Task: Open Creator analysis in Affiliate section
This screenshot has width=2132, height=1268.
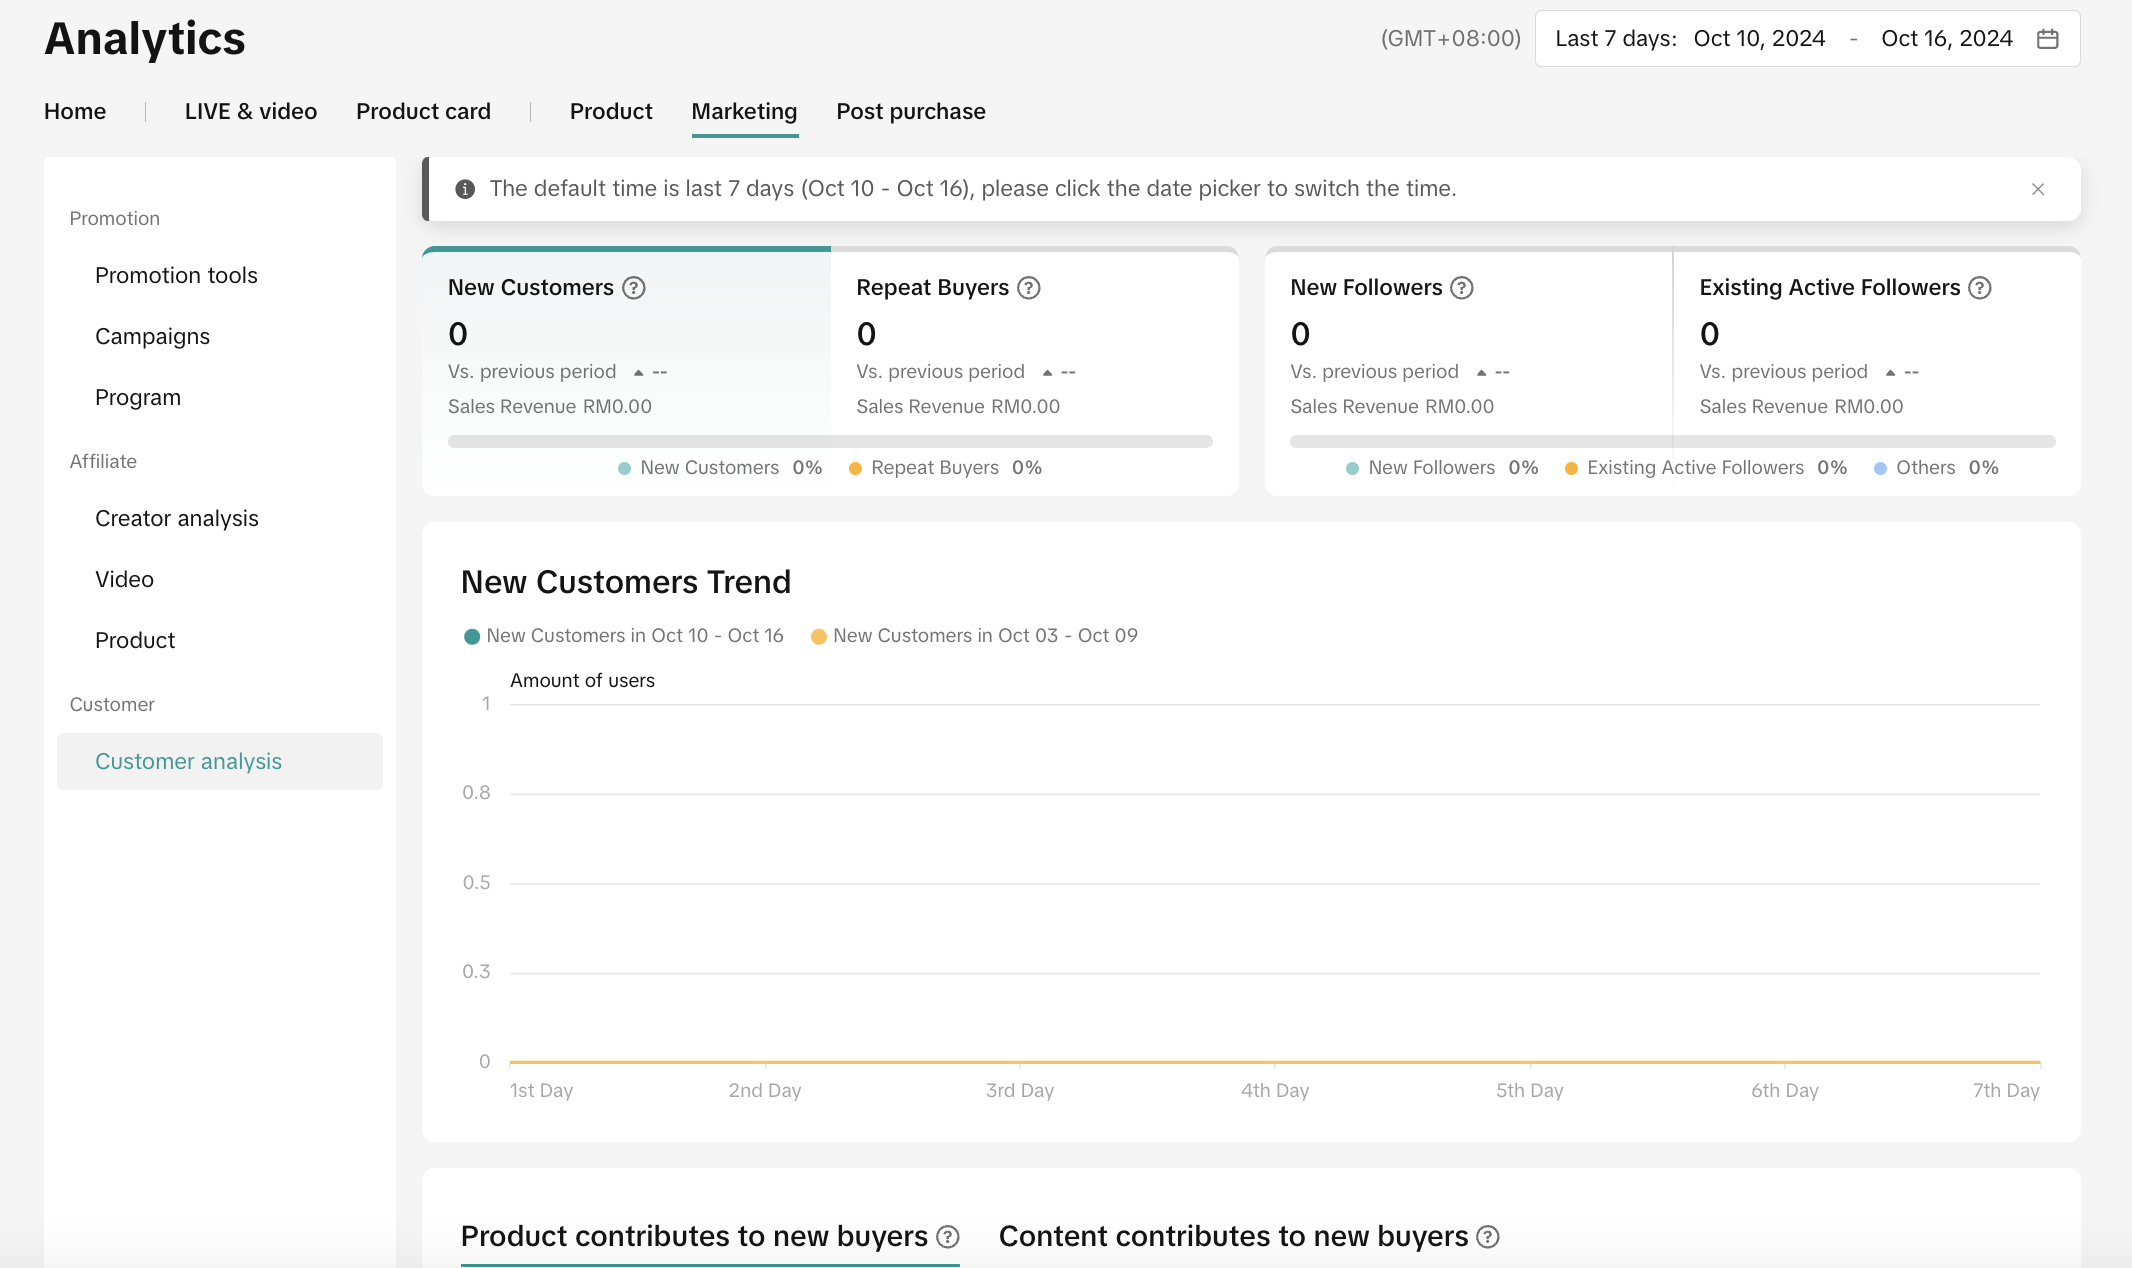Action: 176,518
